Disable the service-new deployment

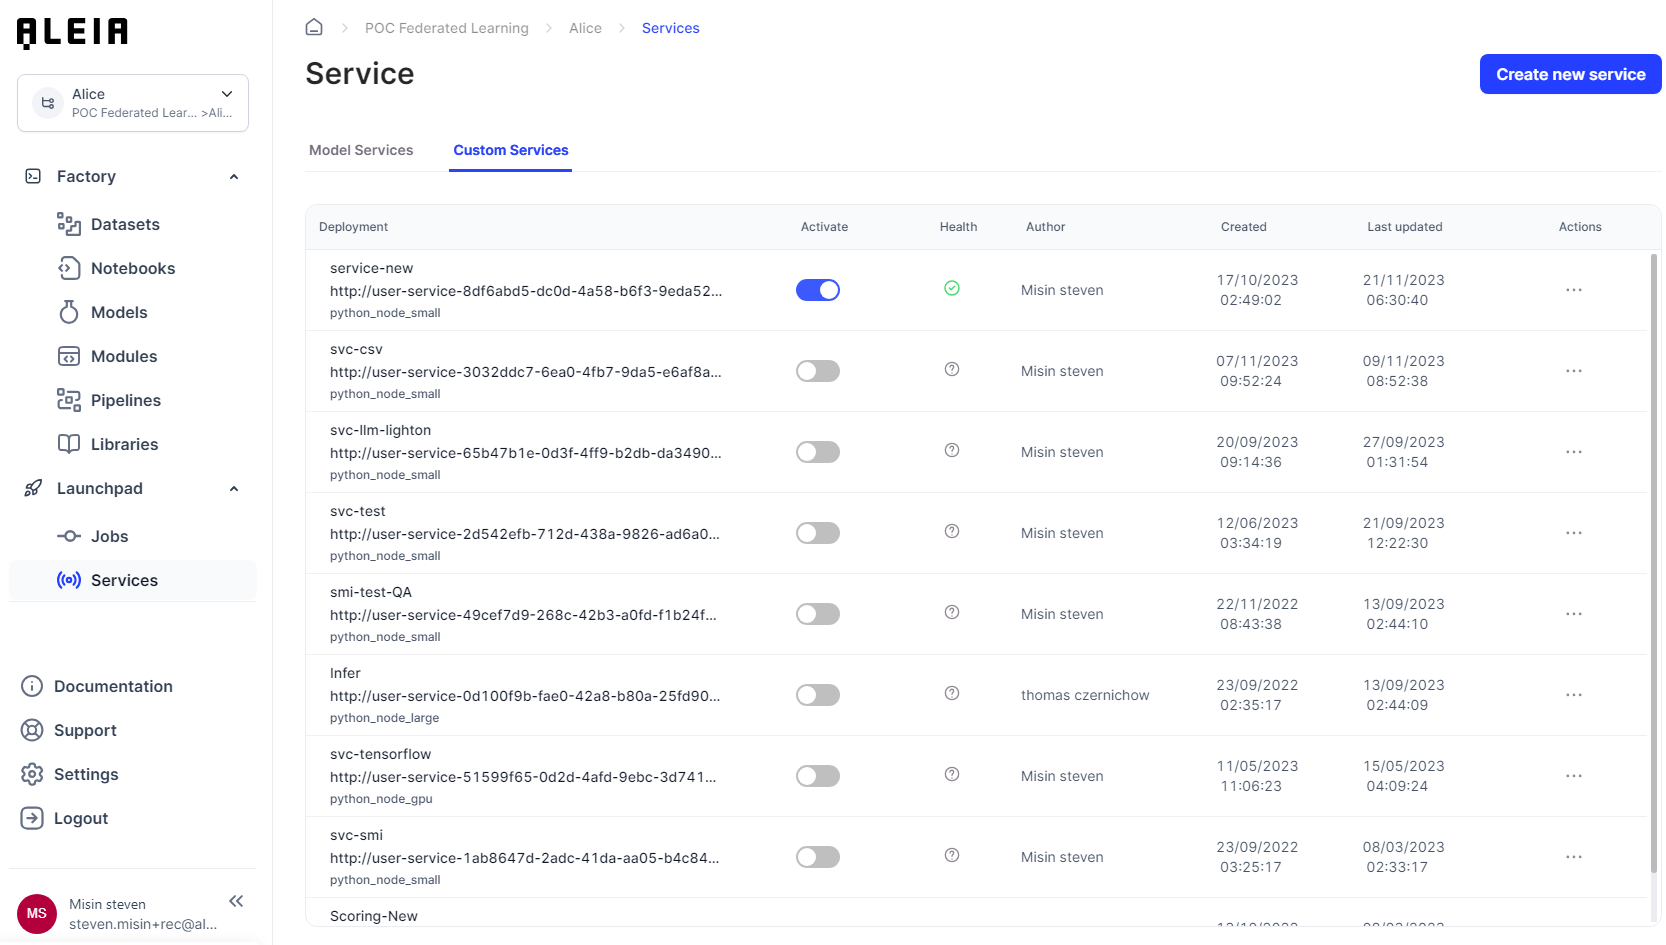point(817,289)
